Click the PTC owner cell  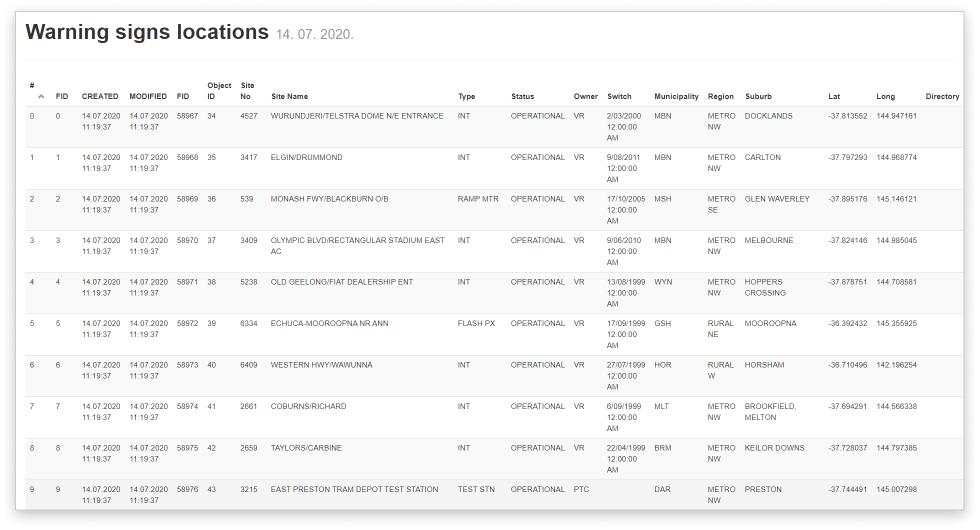pyautogui.click(x=581, y=489)
